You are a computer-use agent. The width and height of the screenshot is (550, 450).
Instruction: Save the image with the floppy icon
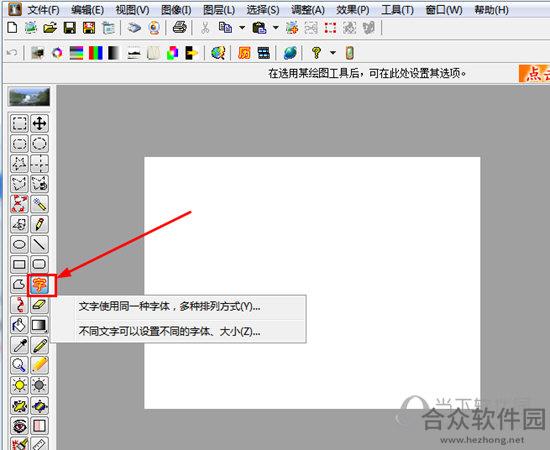pyautogui.click(x=70, y=28)
